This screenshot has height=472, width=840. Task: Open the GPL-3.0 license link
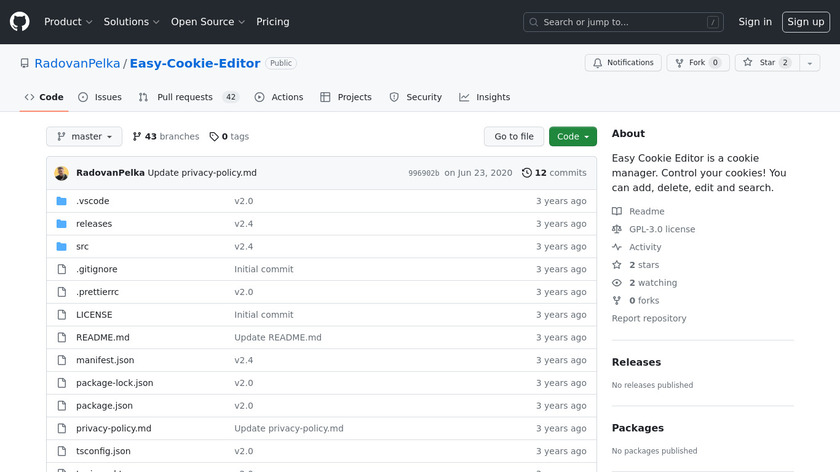662,229
